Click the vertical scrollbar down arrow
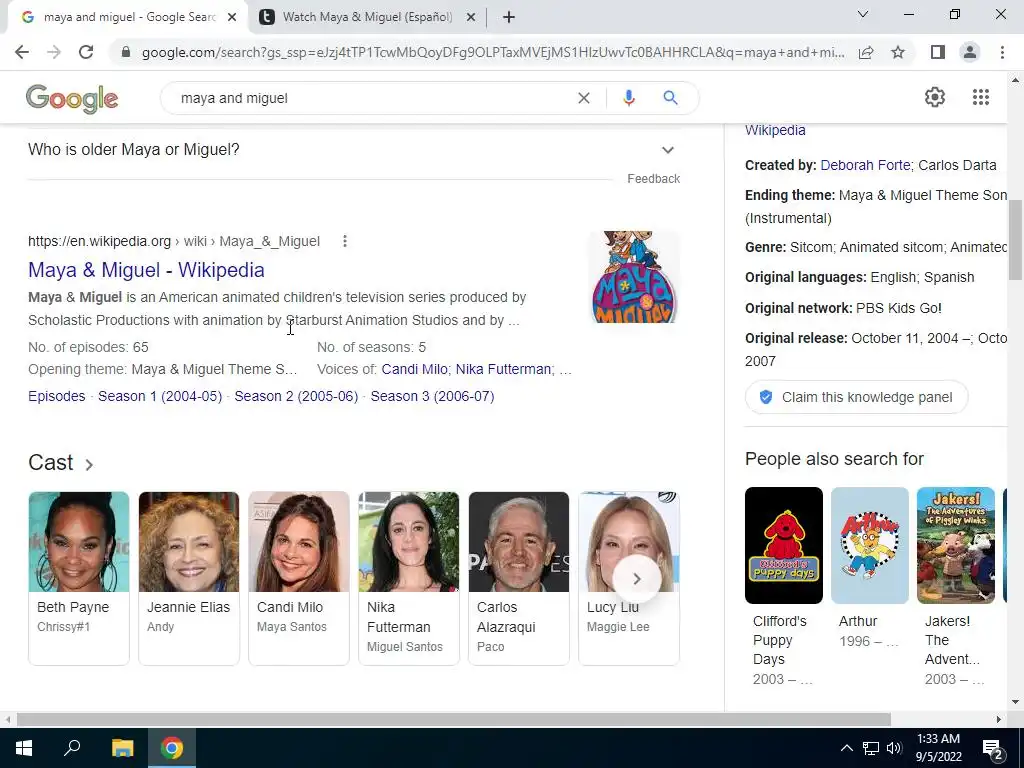The image size is (1024, 768). pos(1015,702)
